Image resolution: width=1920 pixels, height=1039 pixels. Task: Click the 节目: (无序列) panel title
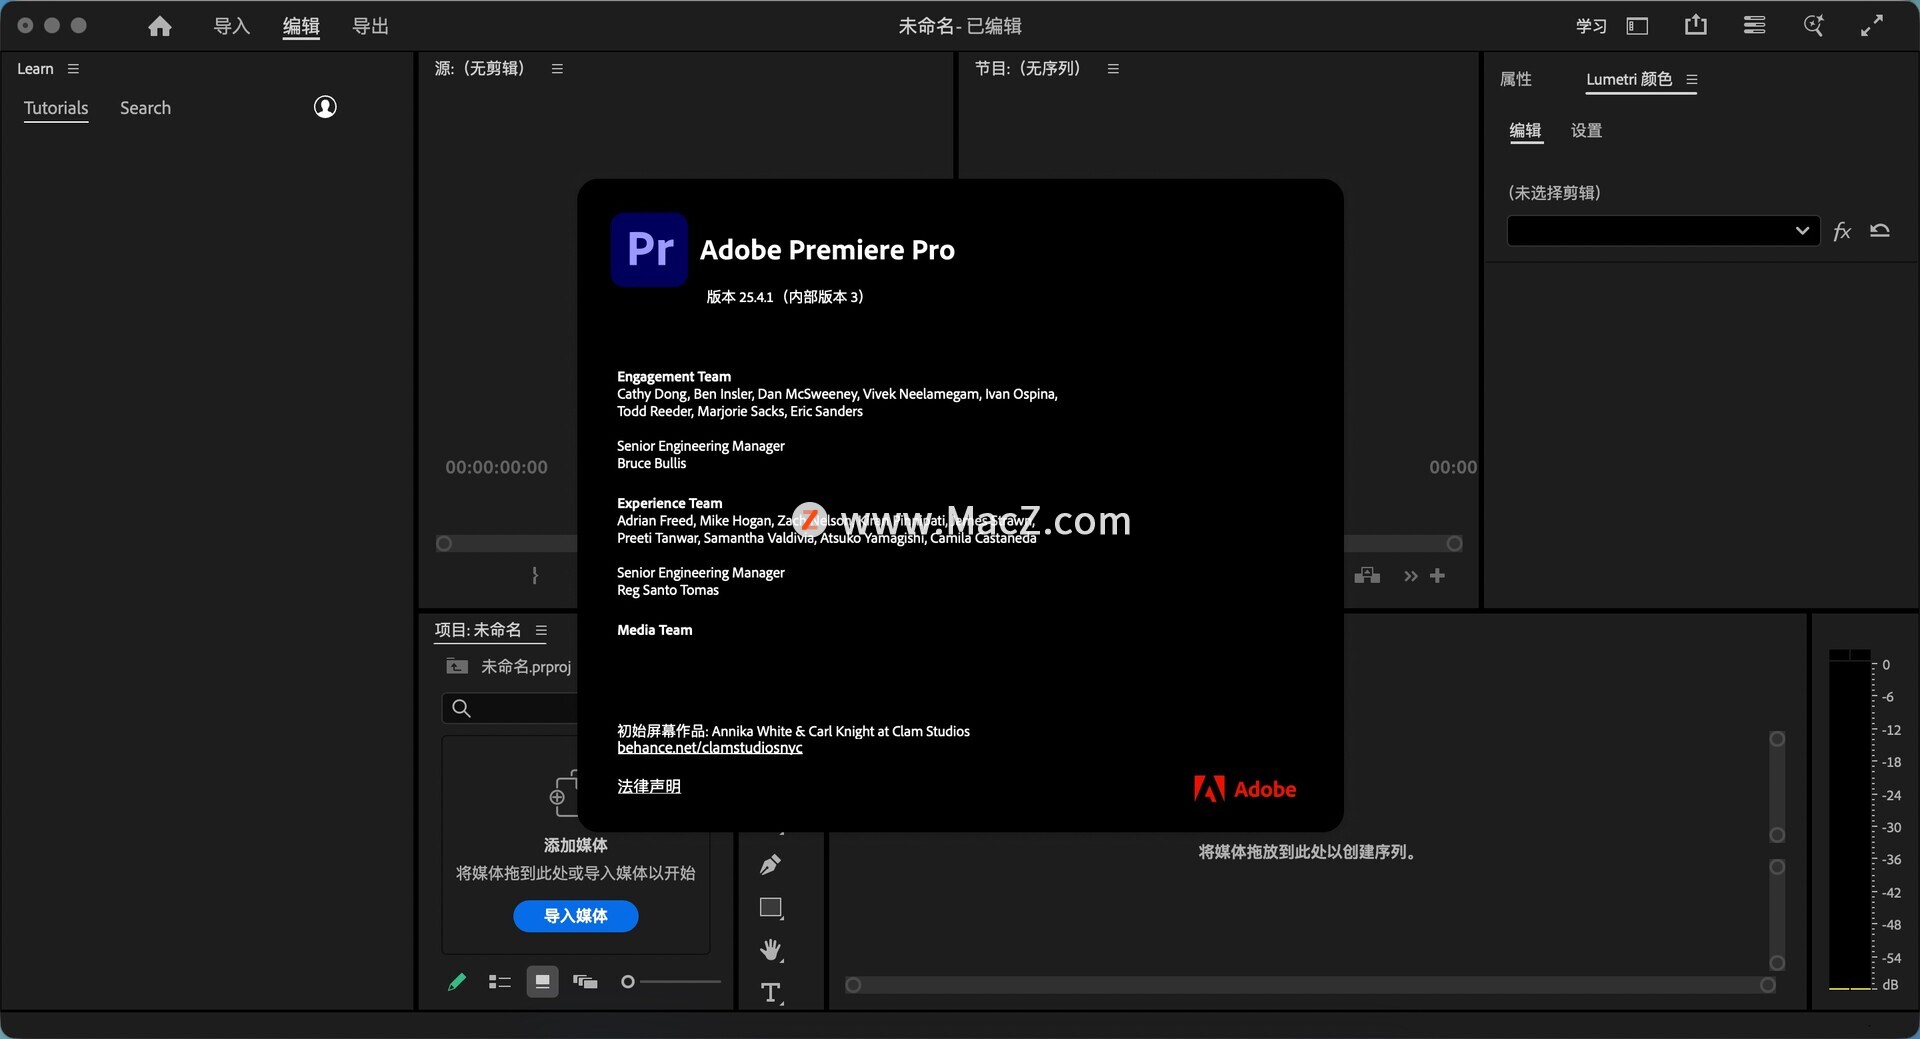pos(1028,69)
